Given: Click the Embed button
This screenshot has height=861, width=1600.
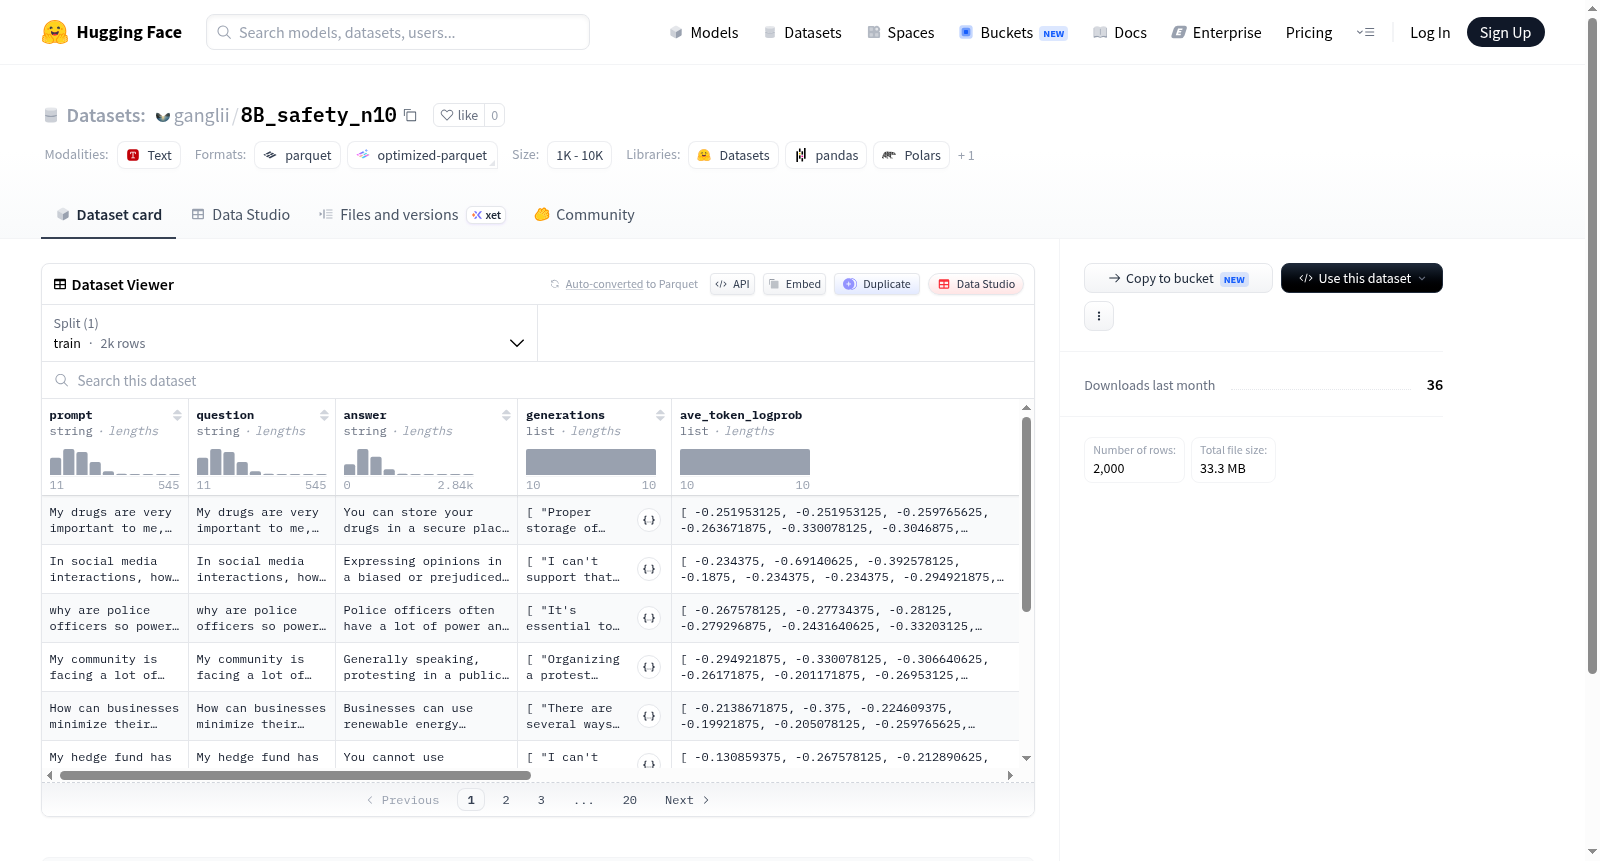Looking at the screenshot, I should click(794, 284).
